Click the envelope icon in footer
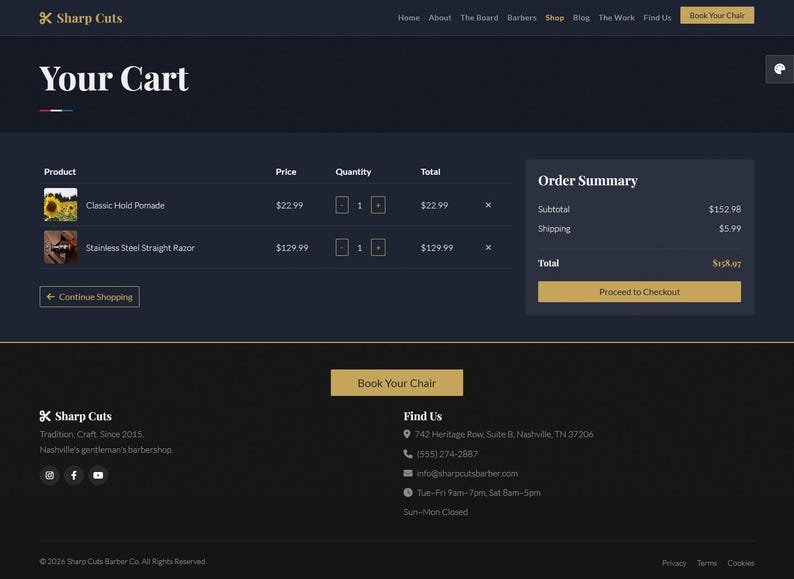The width and height of the screenshot is (794, 579). tap(408, 473)
